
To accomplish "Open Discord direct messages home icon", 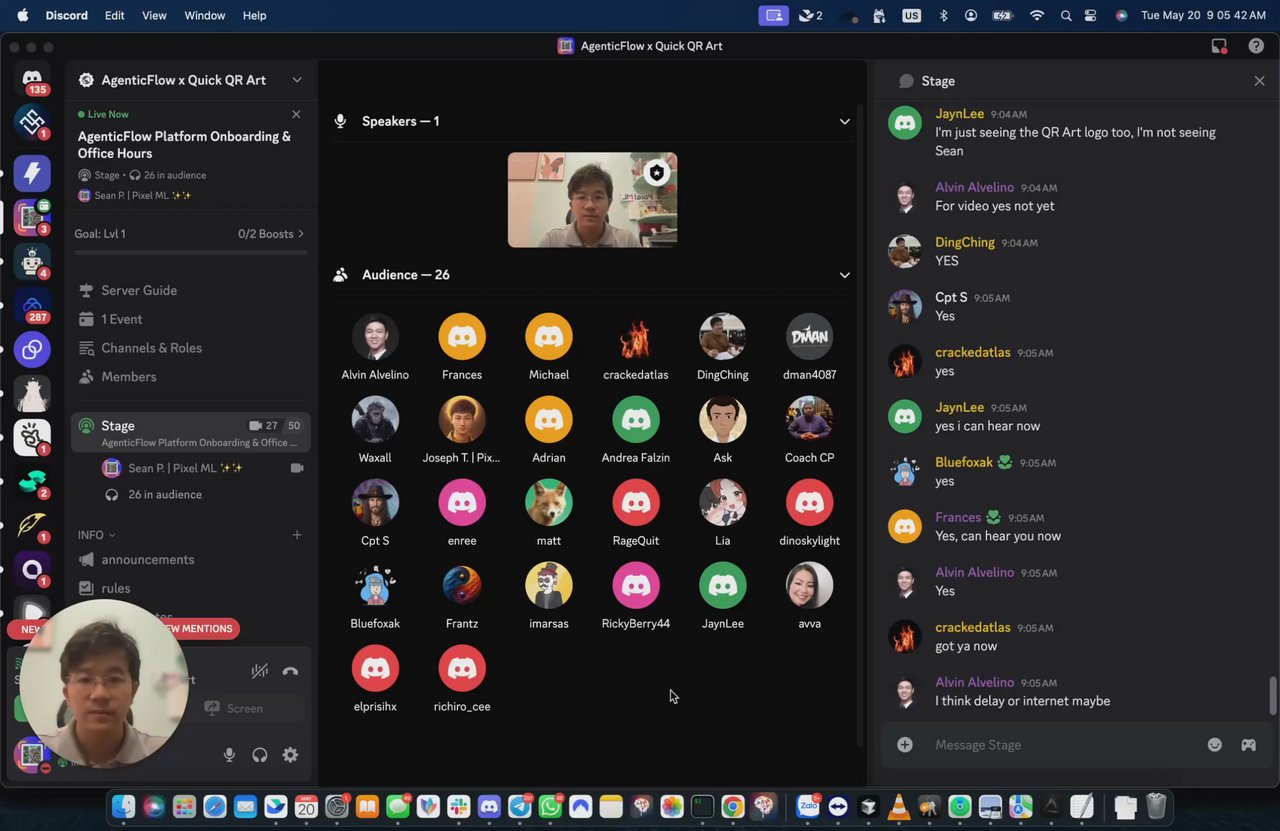I will coord(32,79).
